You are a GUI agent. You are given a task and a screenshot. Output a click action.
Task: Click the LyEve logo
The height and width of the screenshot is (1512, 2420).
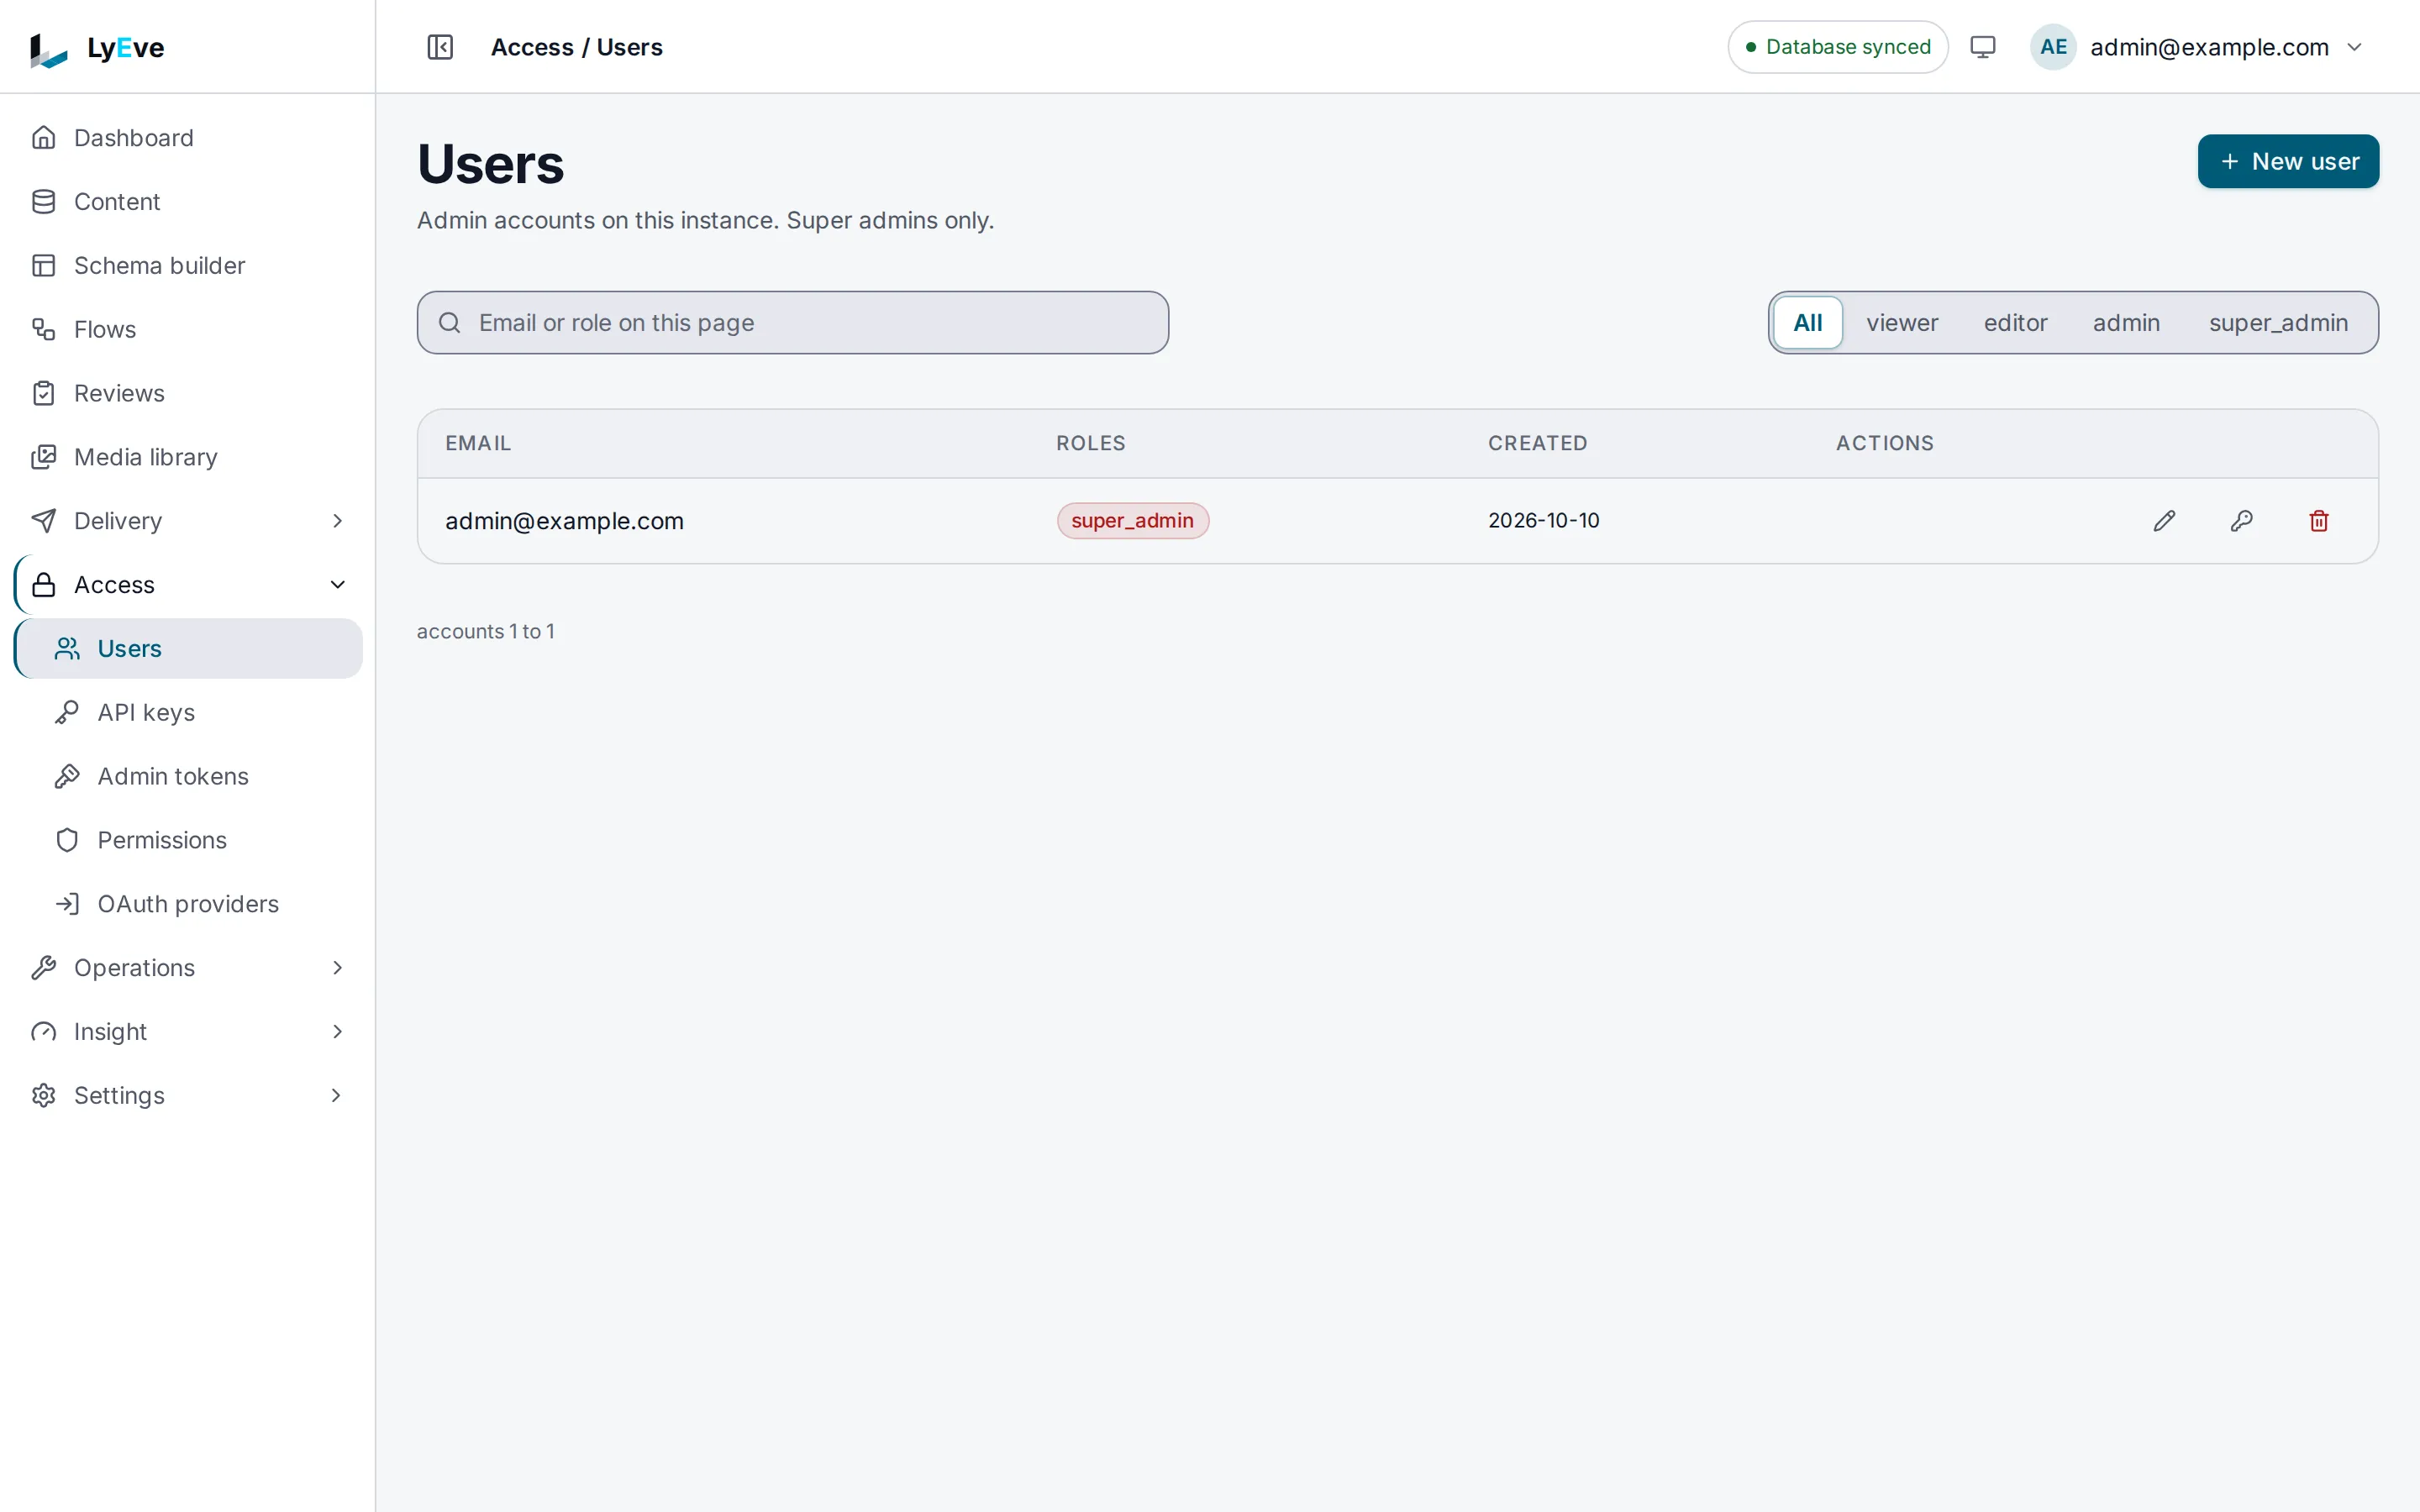(x=97, y=48)
